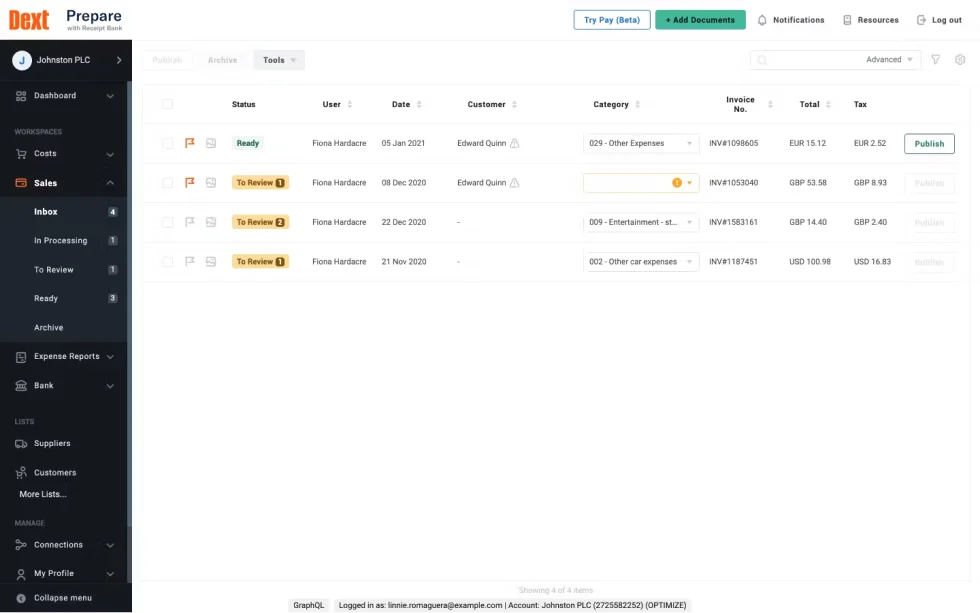Screen dimensions: 980x613
Task: Tick the checkbox on the Ready invoice row
Action: (x=167, y=142)
